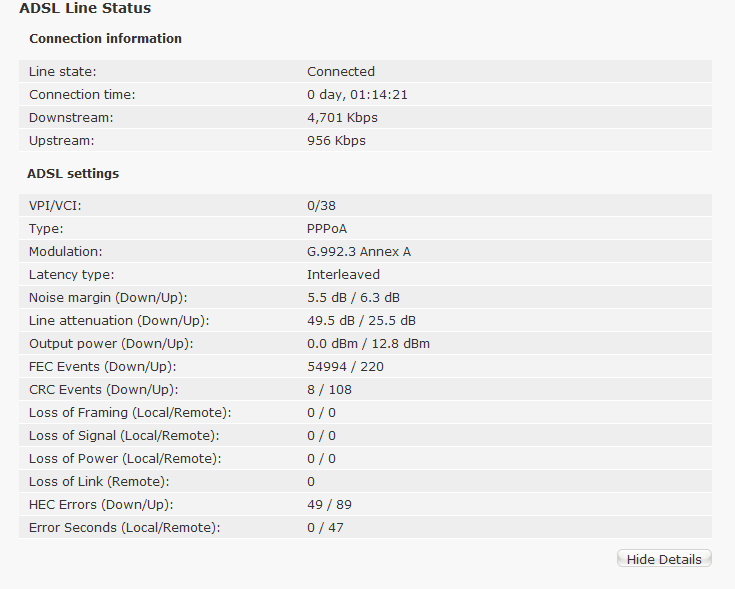Select the VPI/VCI 0/38 value
Viewport: 735px width, 589px height.
tap(321, 206)
